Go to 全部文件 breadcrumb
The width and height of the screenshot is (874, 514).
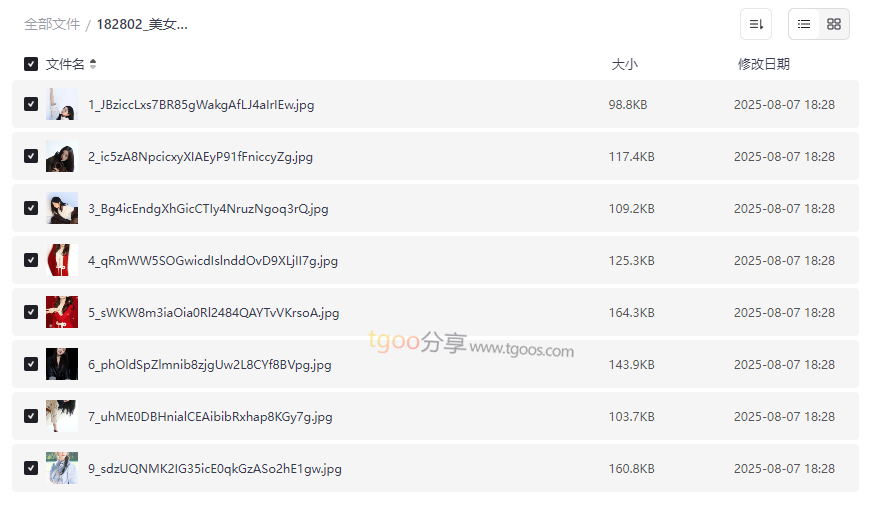click(x=52, y=24)
